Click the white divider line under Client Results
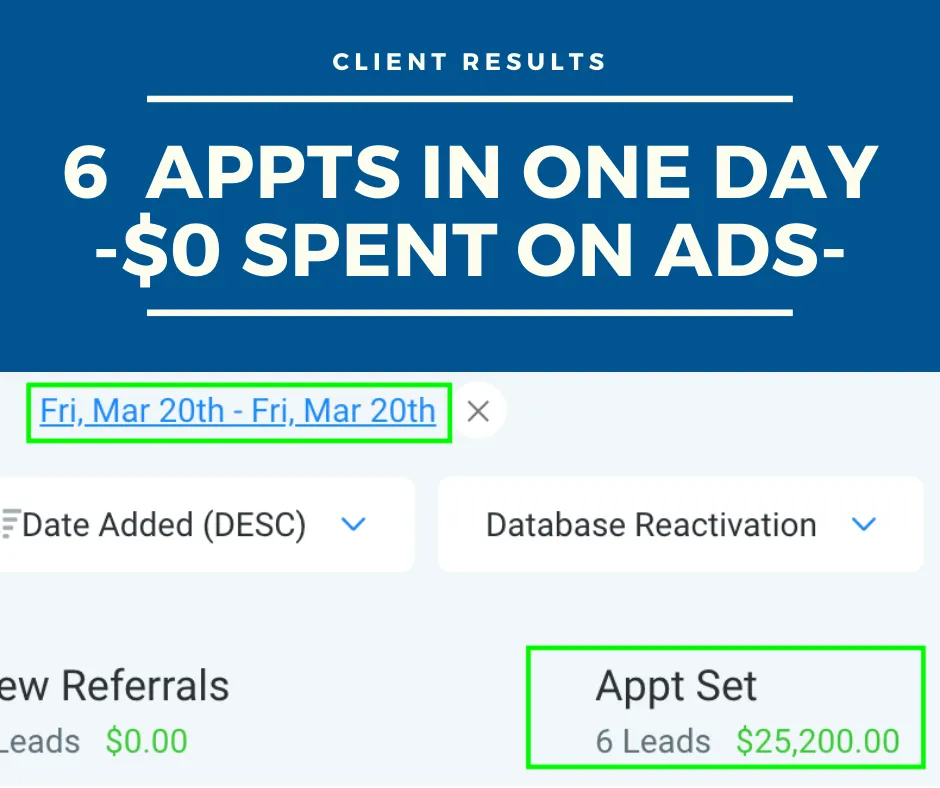940x788 pixels. tap(470, 99)
